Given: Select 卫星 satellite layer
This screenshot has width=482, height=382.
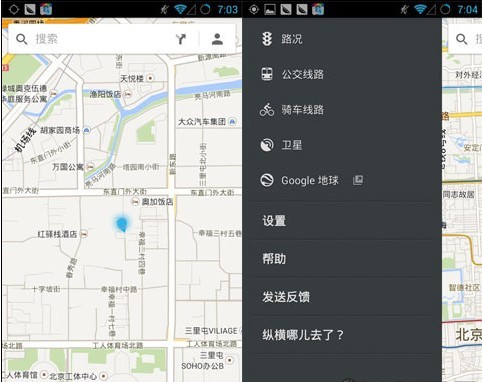Looking at the screenshot, I should point(342,145).
